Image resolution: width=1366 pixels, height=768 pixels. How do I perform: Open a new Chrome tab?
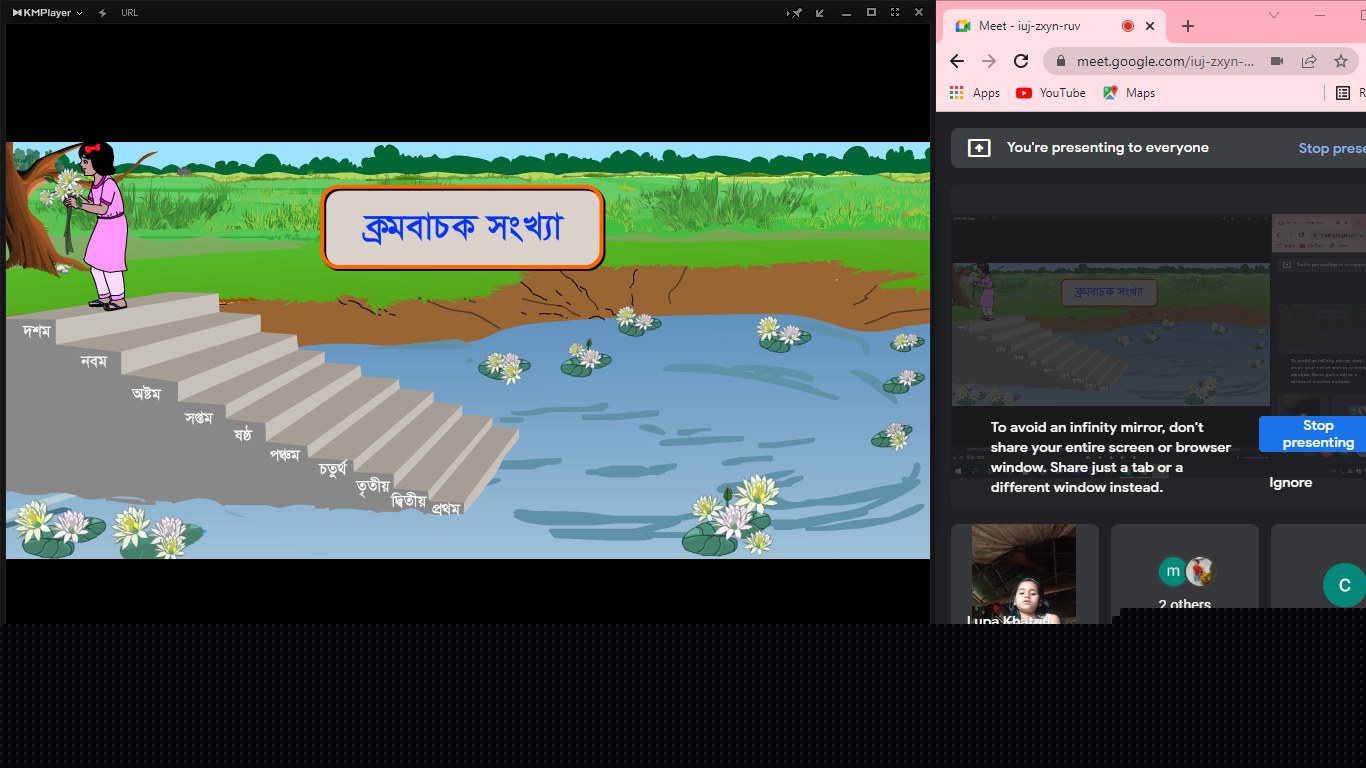pyautogui.click(x=1188, y=26)
